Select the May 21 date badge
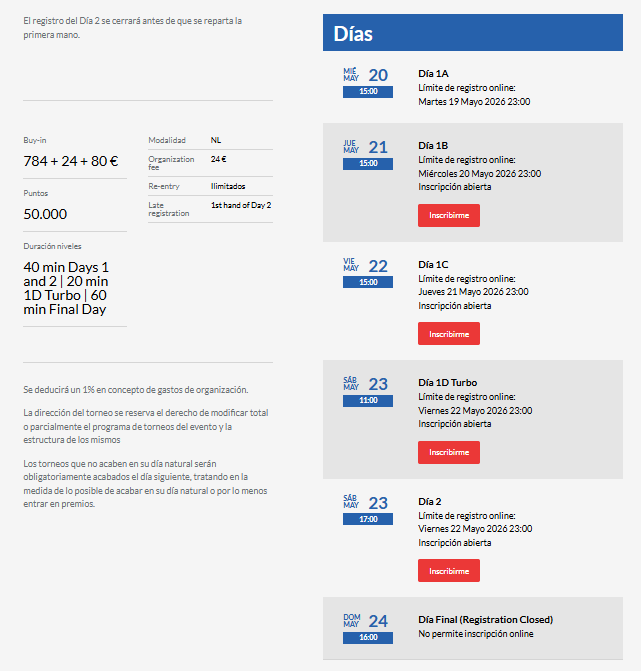 [368, 154]
